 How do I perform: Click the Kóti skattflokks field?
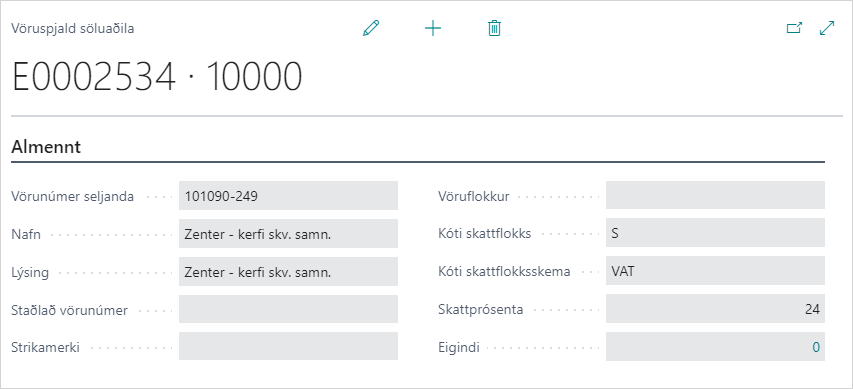[x=715, y=233]
